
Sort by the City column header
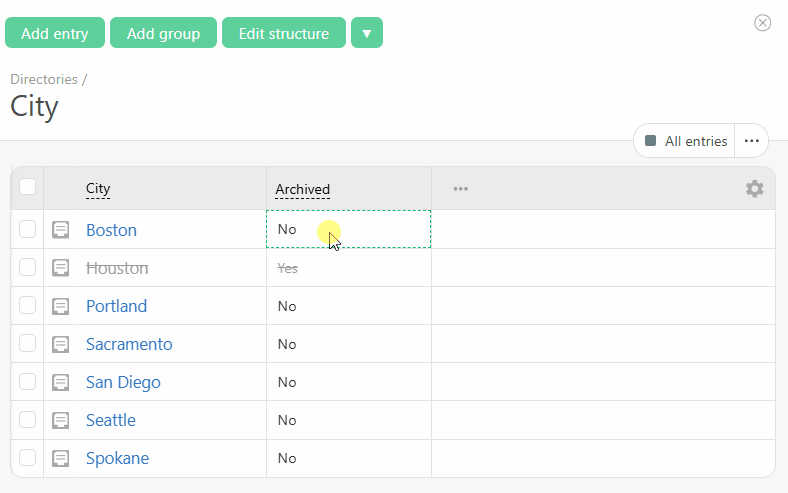[x=98, y=189]
